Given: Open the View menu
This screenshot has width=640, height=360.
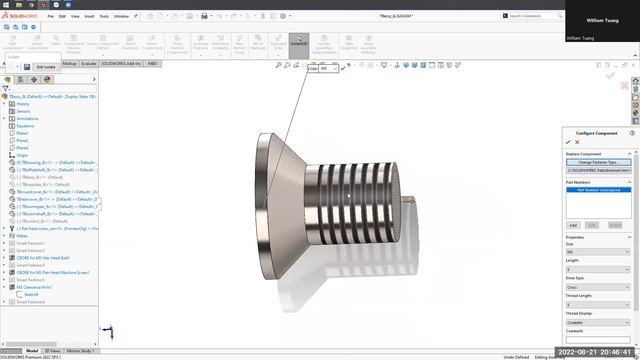Looking at the screenshot, I should pos(75,16).
